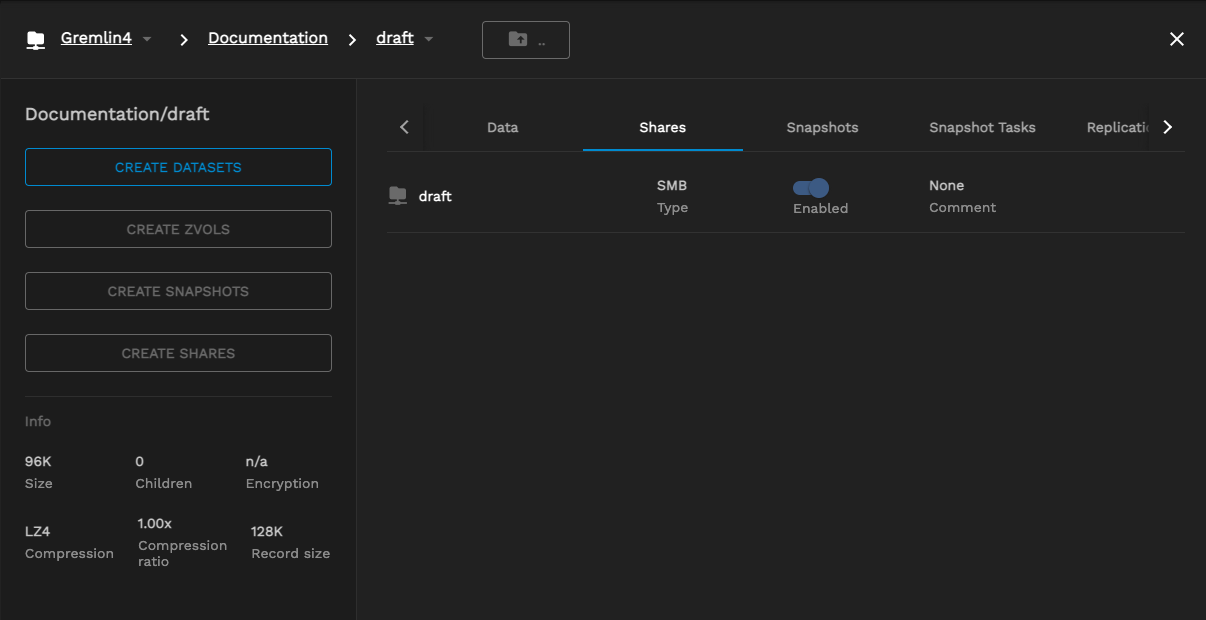Open the Snapshots tab
This screenshot has height=620, width=1206.
[822, 127]
